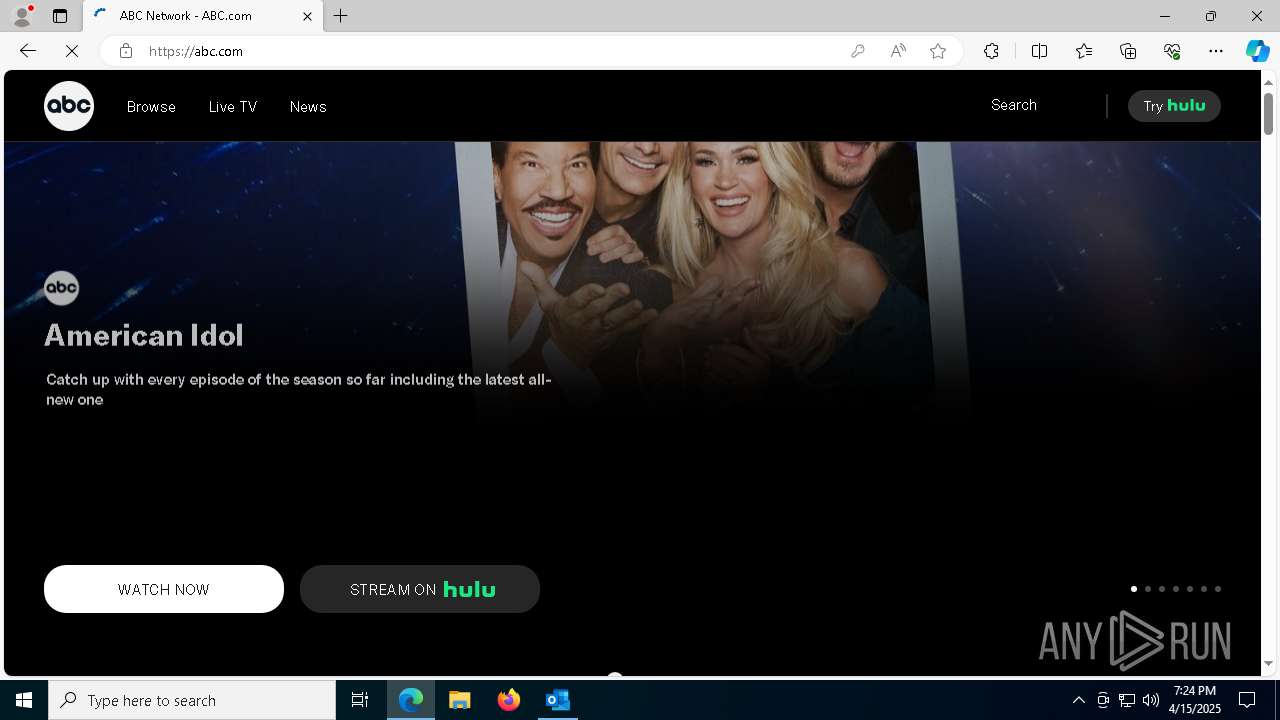Screen dimensions: 1280x720
Task: Select the ABC Network browser tab
Action: tap(203, 16)
